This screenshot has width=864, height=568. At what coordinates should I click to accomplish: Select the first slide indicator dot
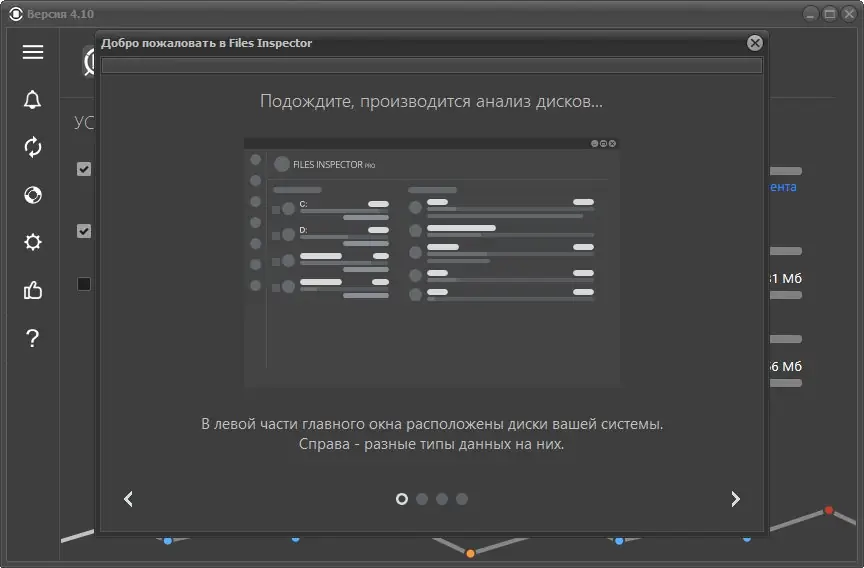[402, 499]
